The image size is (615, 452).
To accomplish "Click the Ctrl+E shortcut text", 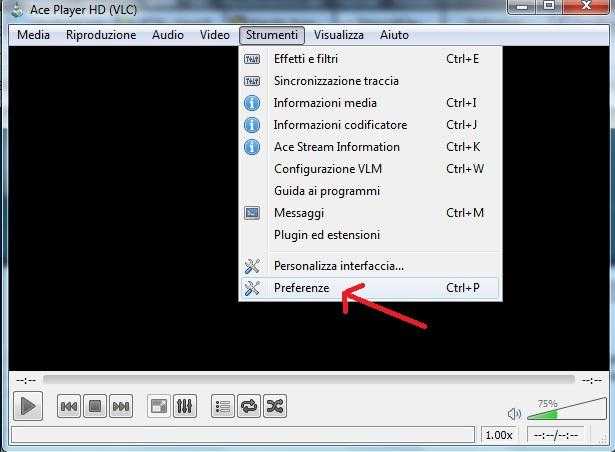I will 462,58.
